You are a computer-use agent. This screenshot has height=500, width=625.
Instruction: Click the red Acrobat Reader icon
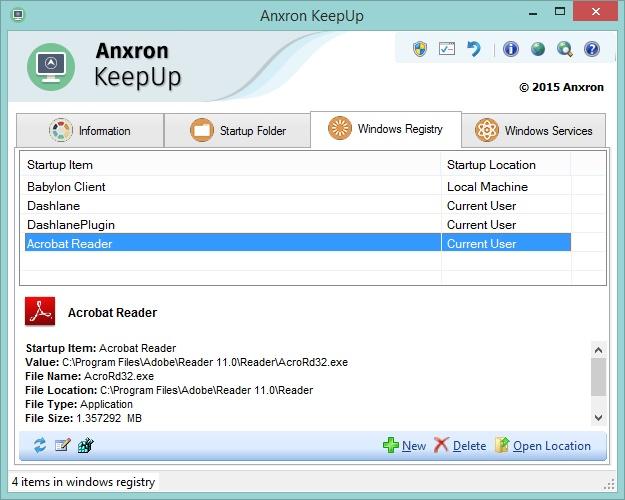(x=40, y=311)
